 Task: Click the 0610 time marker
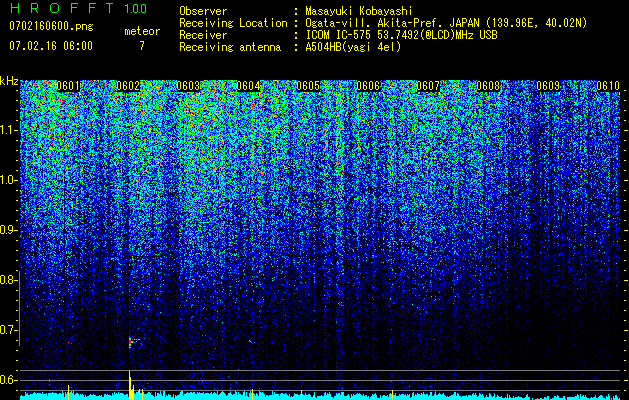point(608,86)
